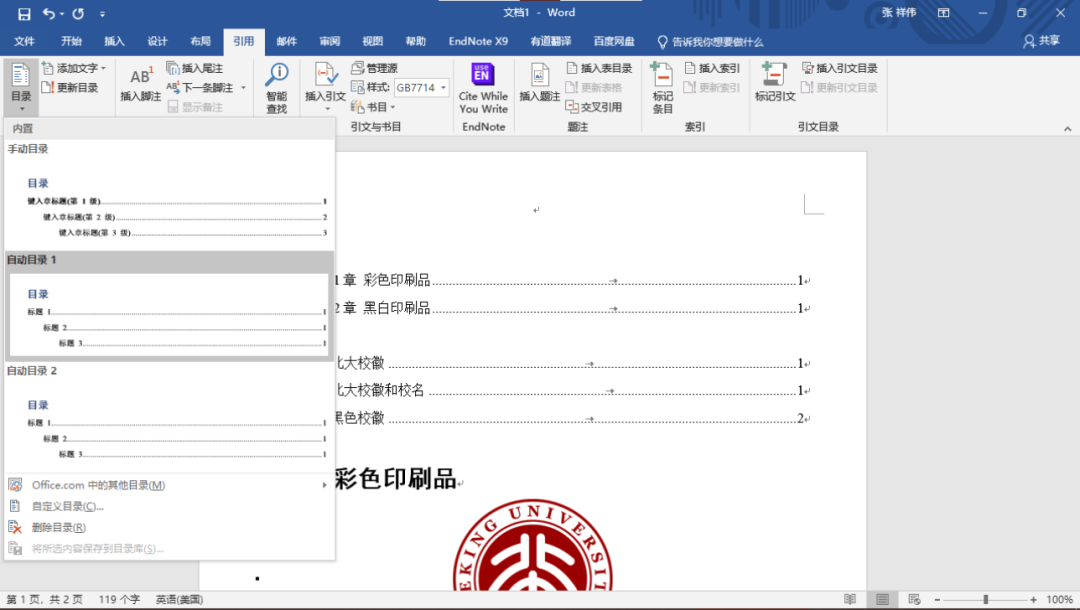1080x610 pixels.
Task: Click TOC entry 2章 黑白印刷品
Action: point(573,308)
